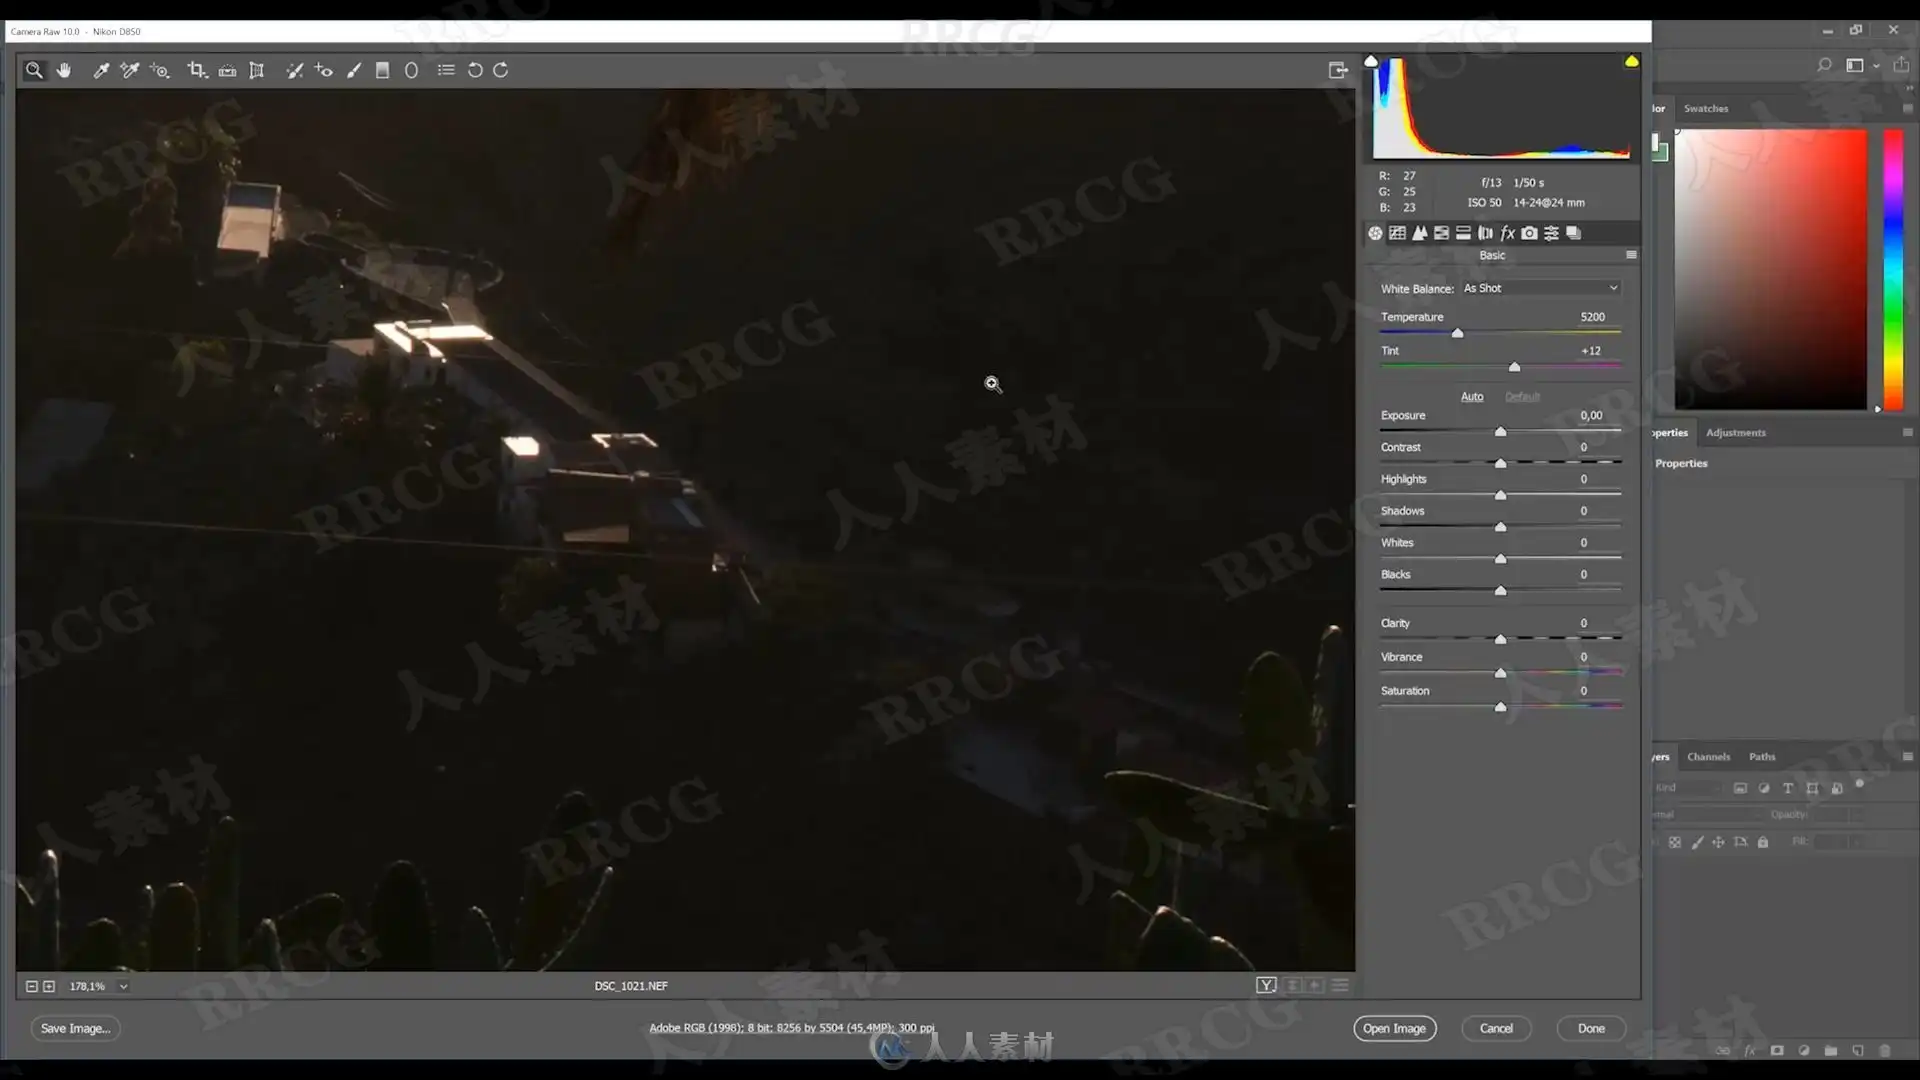Screen dimensions: 1920x1080
Task: Select the Adjustment Brush tool
Action: (x=354, y=70)
